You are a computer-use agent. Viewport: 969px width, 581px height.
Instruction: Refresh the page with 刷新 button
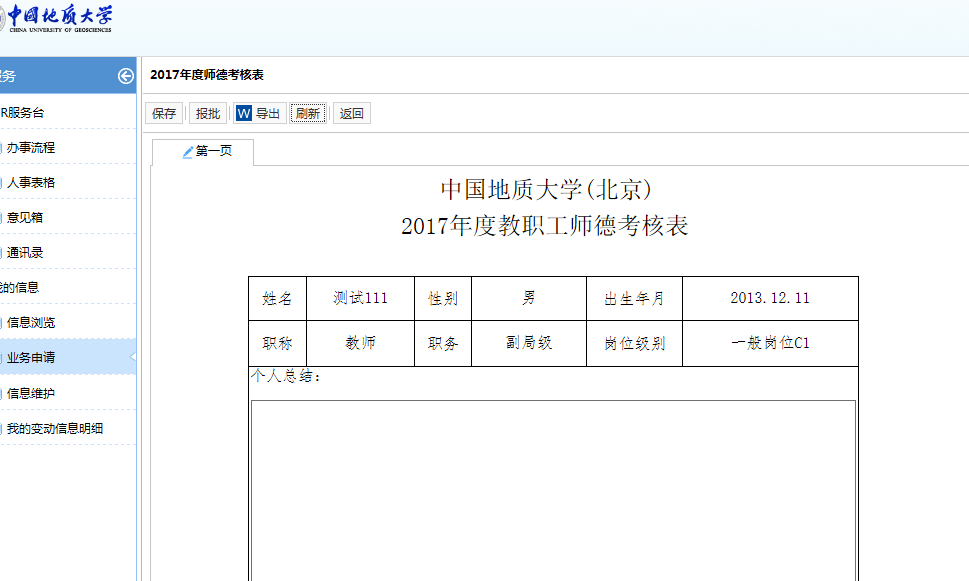[308, 114]
